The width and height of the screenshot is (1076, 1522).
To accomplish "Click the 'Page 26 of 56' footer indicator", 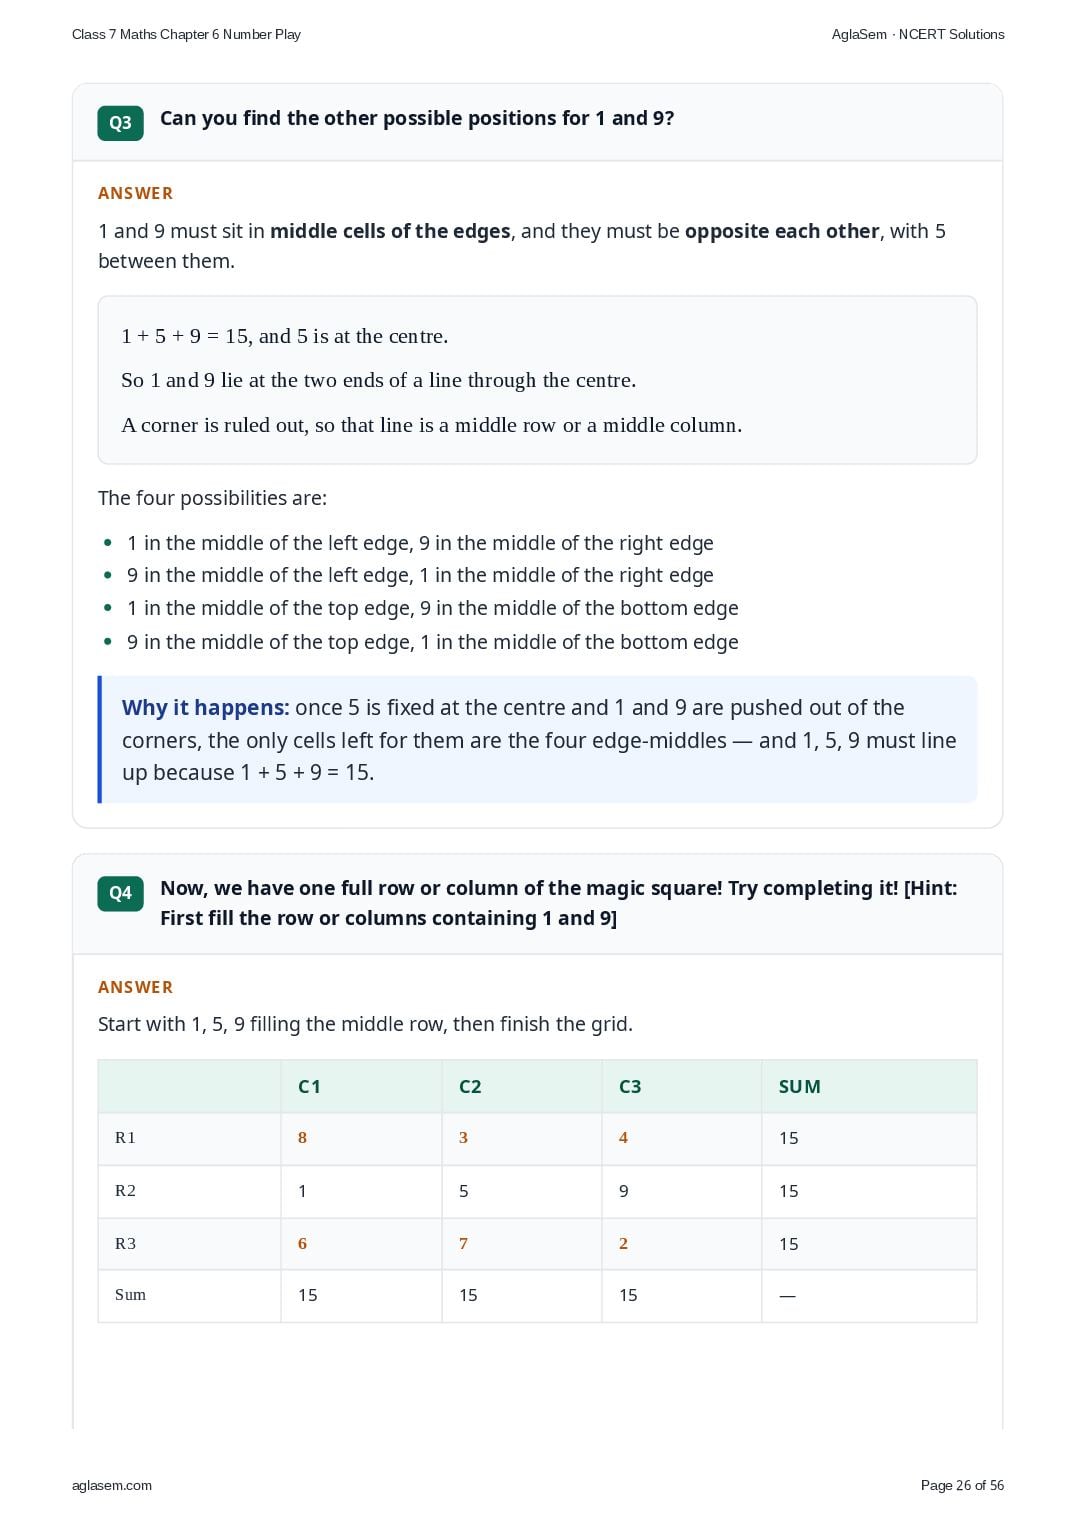I will click(962, 1485).
